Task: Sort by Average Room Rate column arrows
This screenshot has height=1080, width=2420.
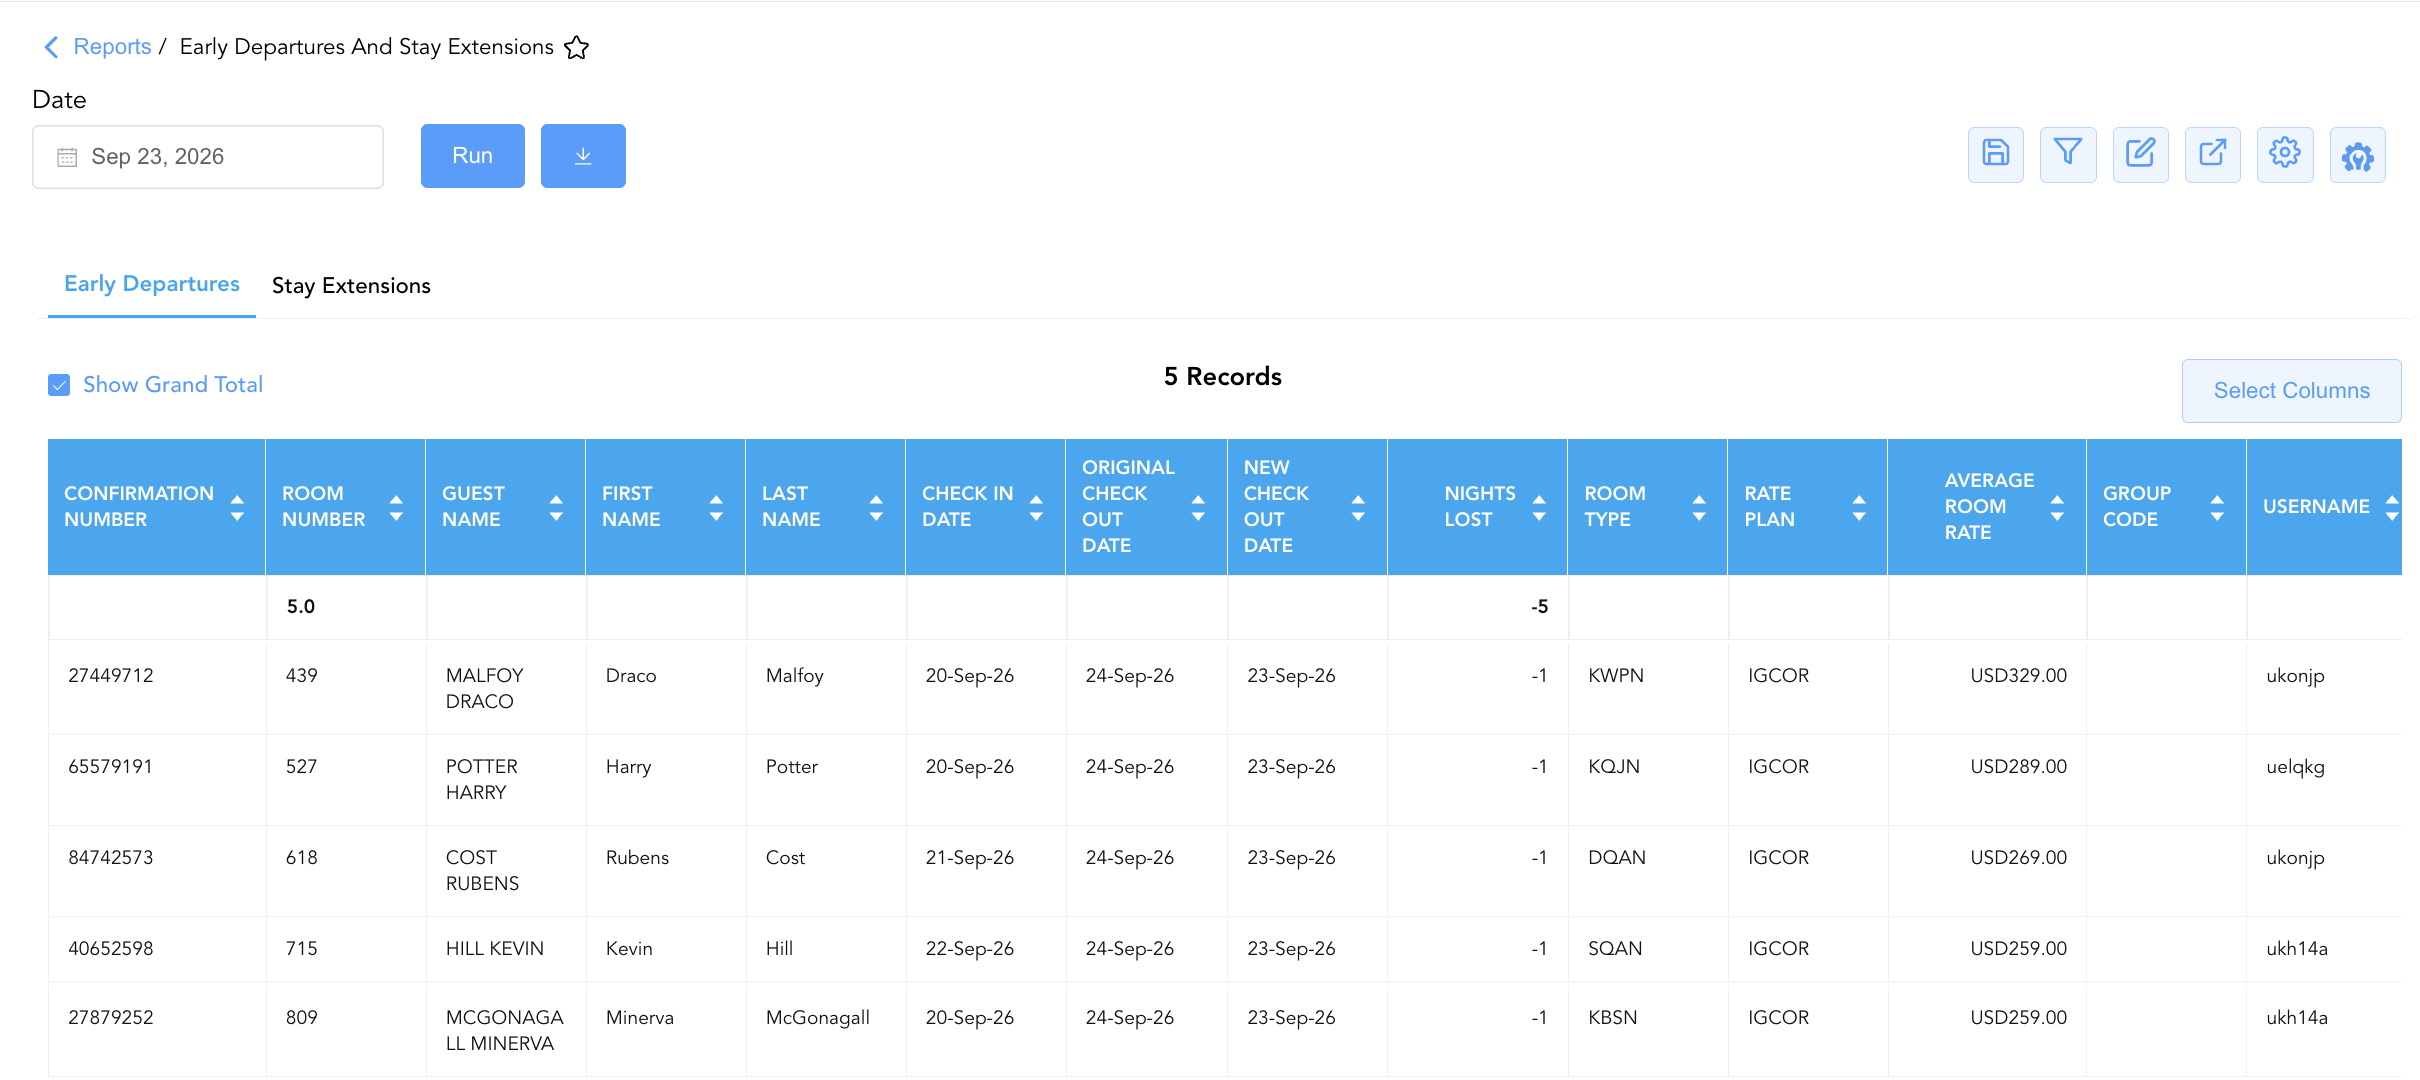Action: click(2057, 507)
